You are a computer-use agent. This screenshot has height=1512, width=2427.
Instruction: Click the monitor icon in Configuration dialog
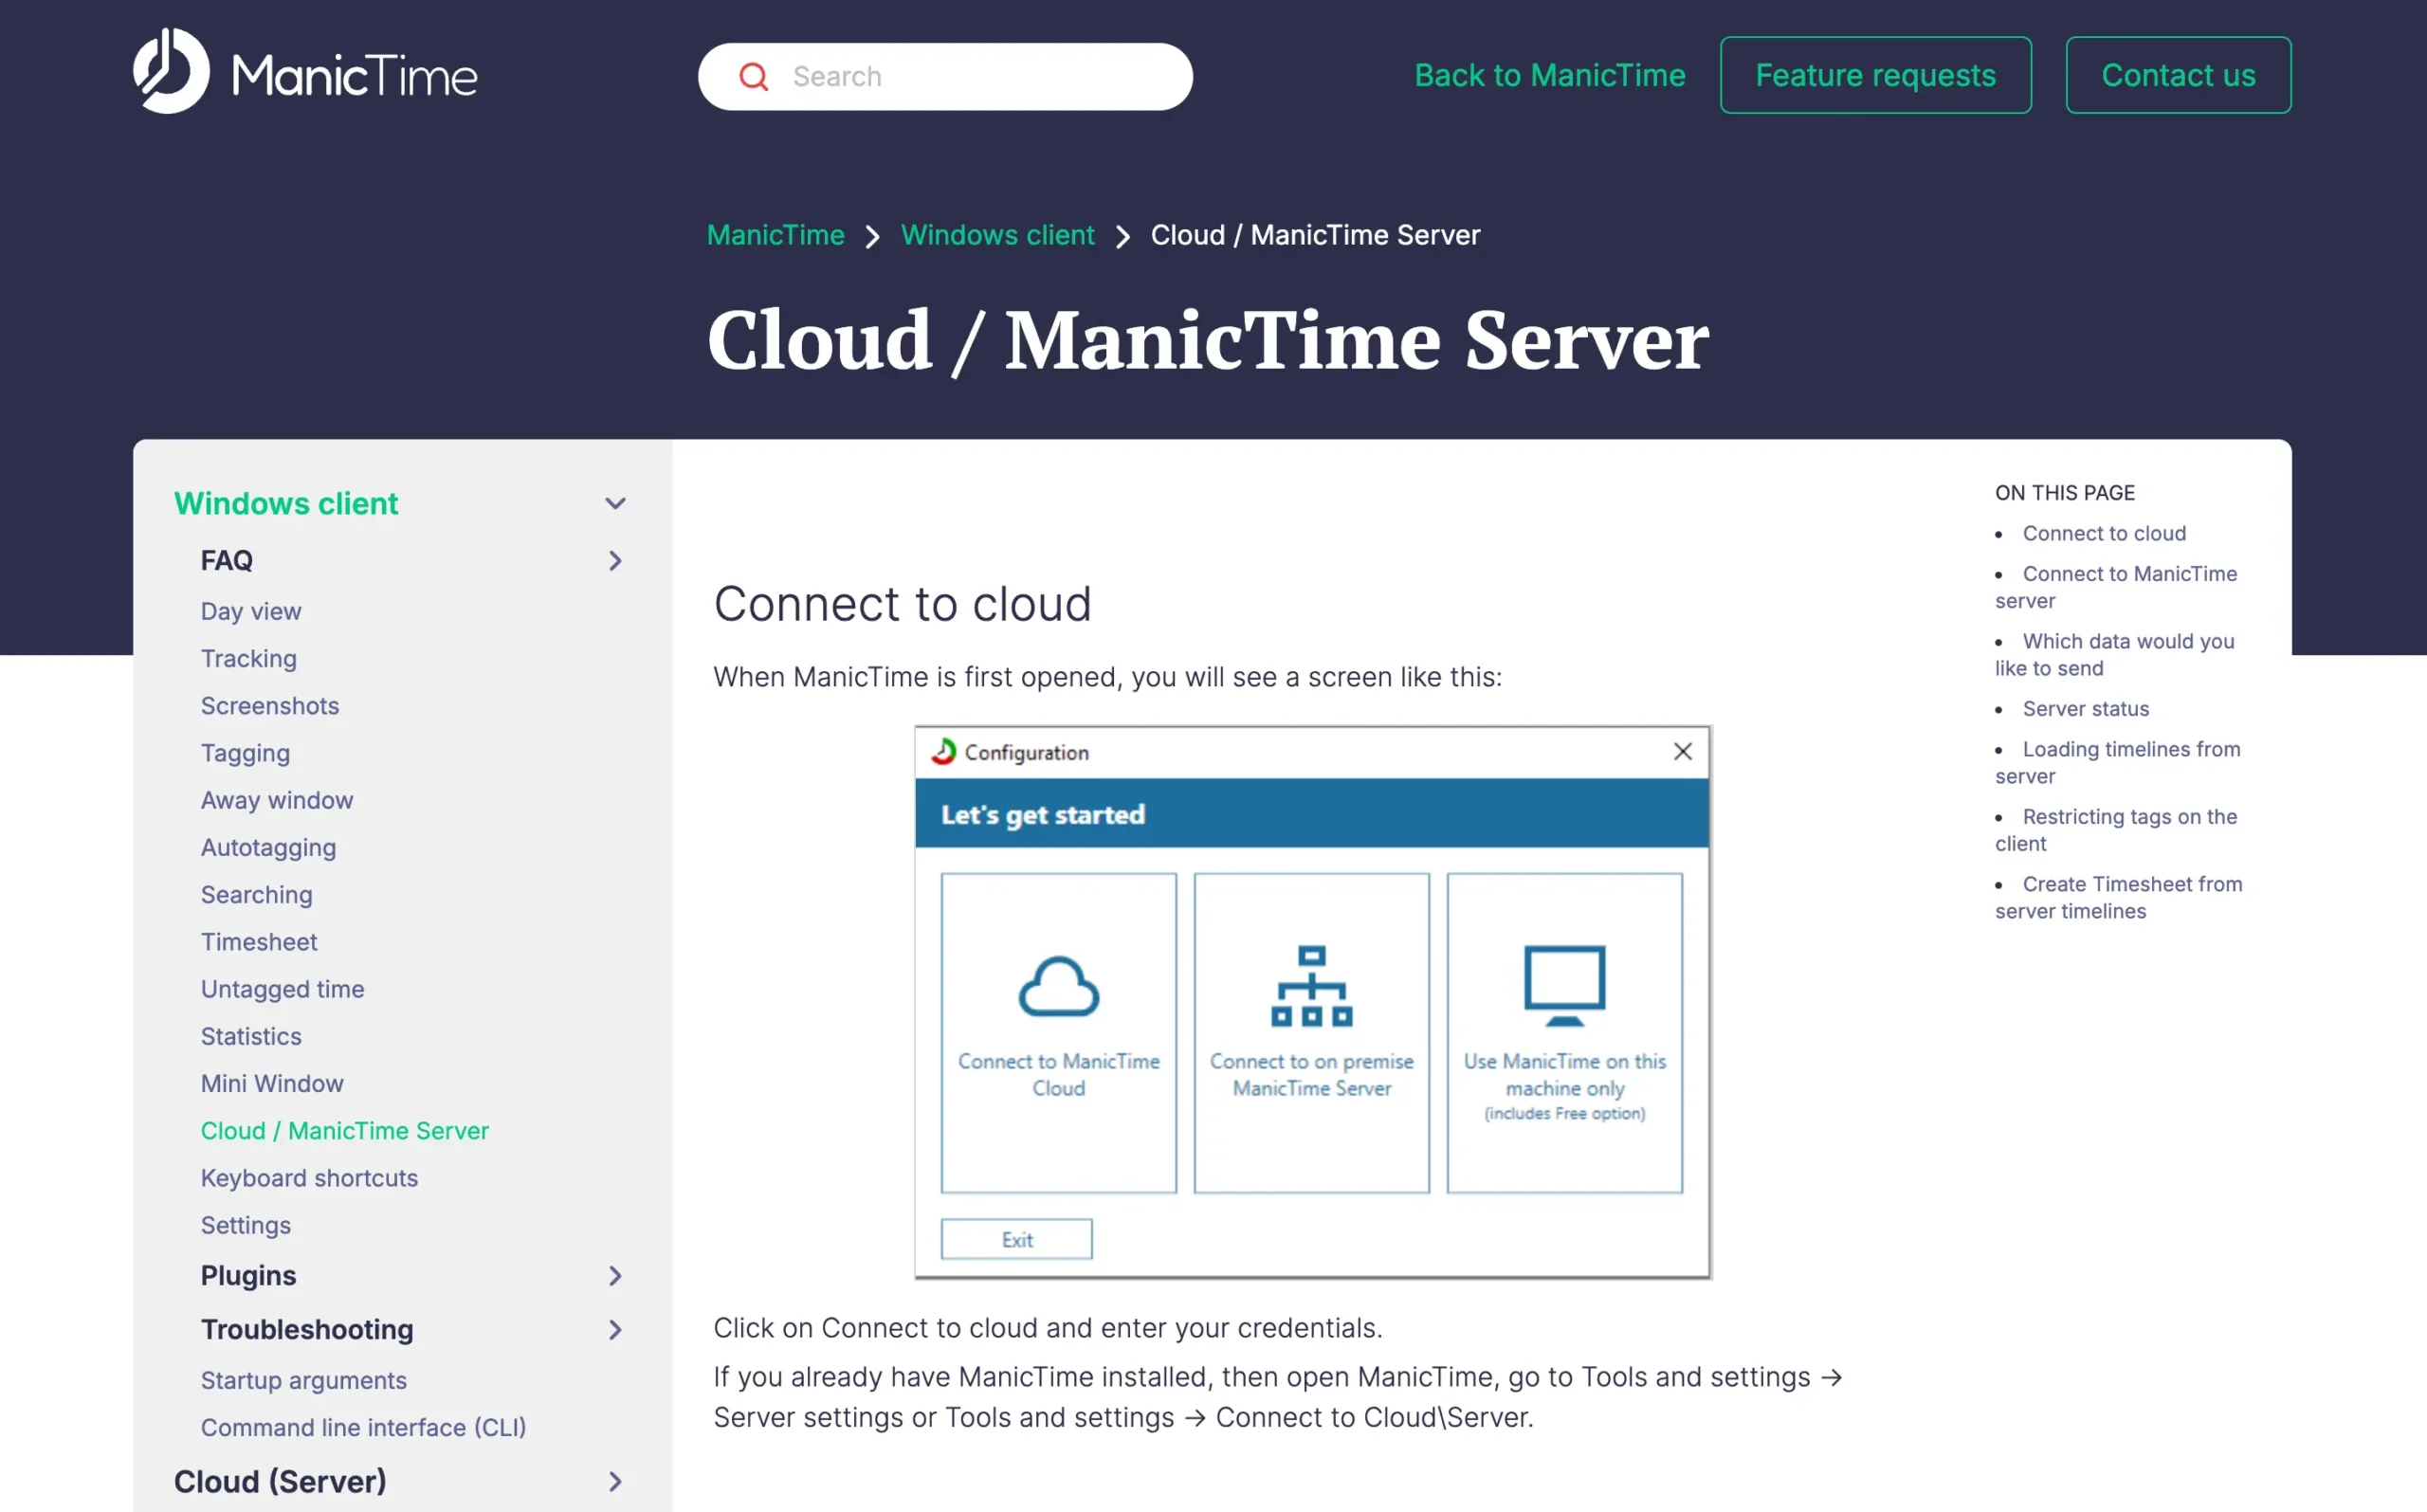click(x=1564, y=987)
